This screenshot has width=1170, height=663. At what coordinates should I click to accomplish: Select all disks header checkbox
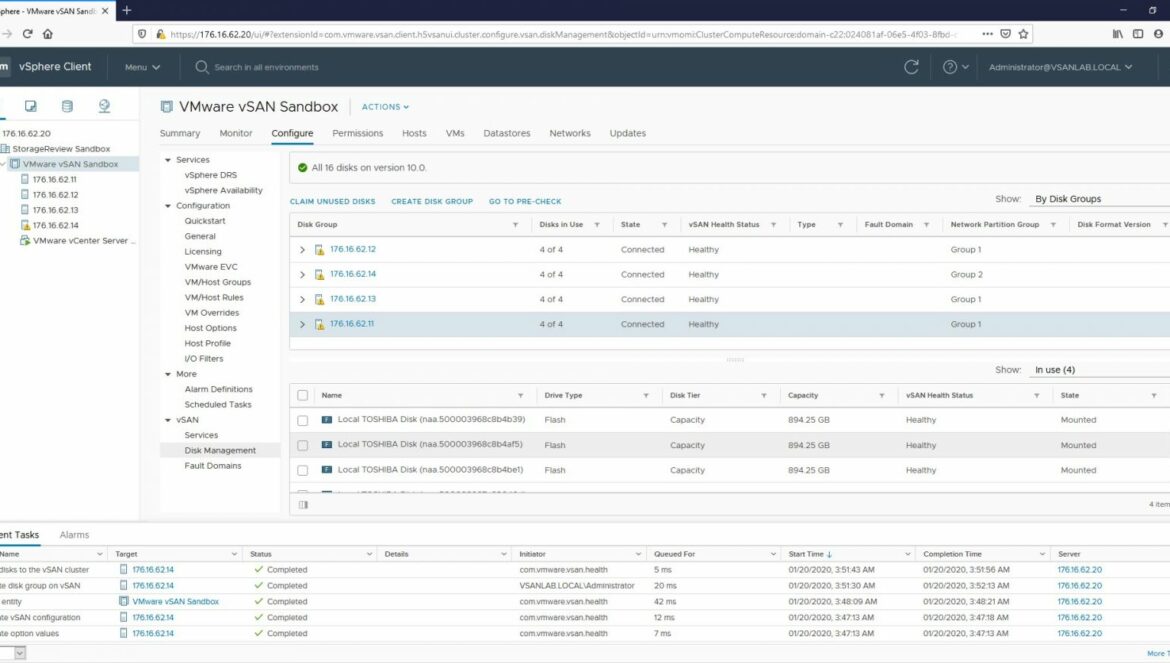pyautogui.click(x=302, y=395)
